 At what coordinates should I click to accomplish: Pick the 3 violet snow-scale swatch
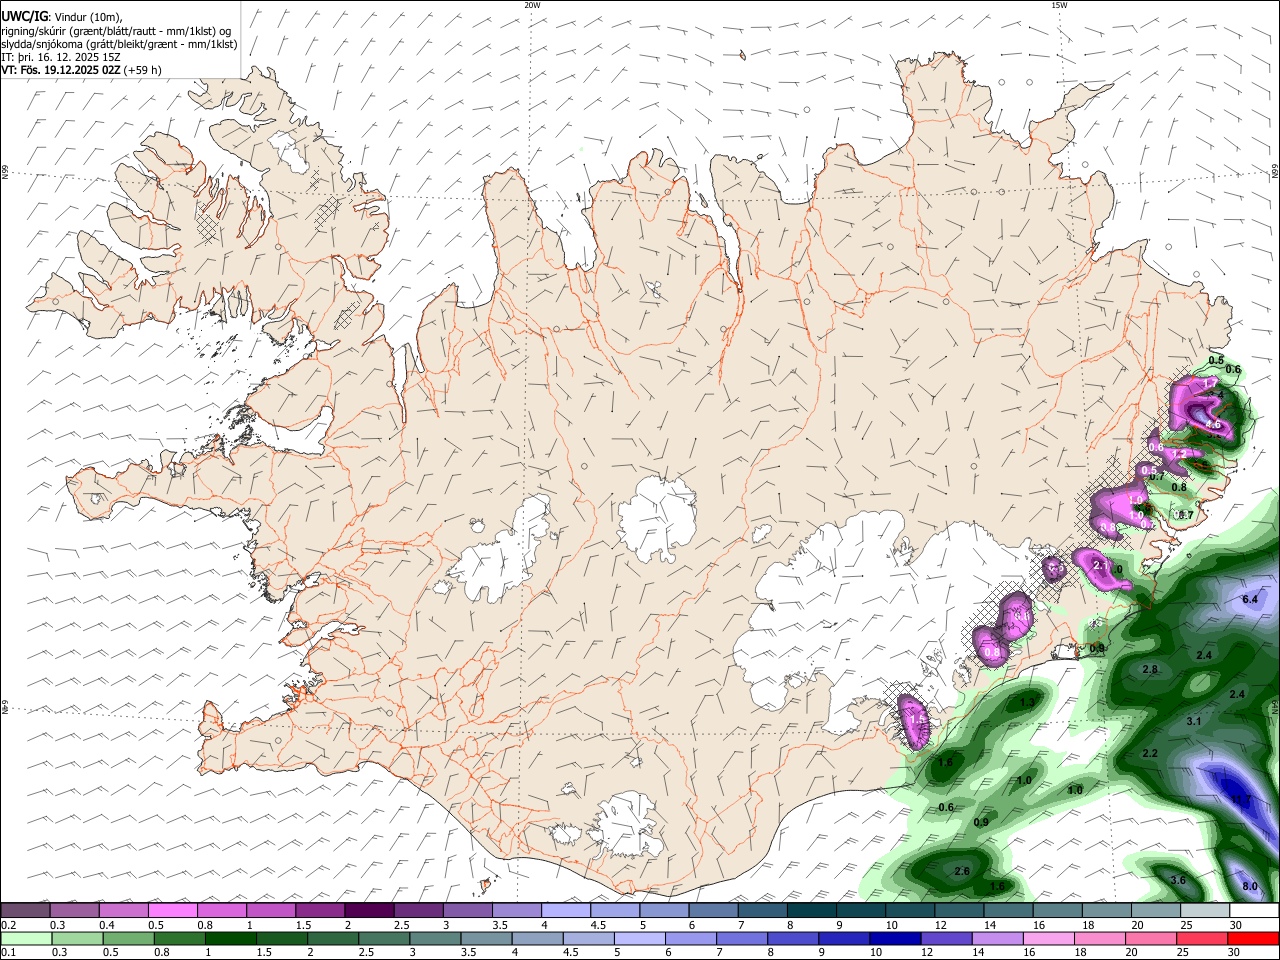coord(467,910)
